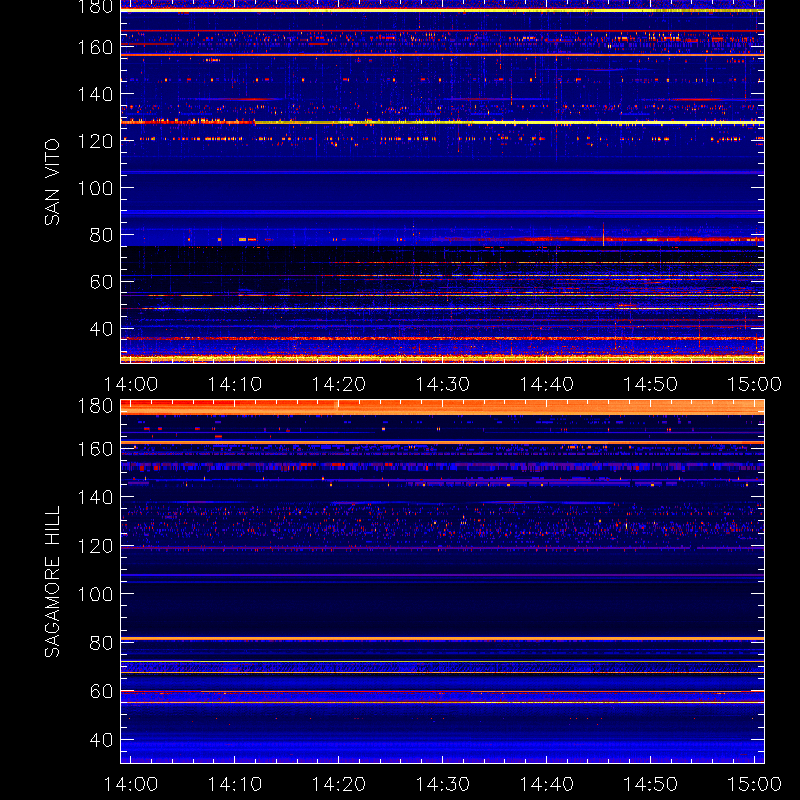Click 15:00 time label below Sagamore Hill plot
The height and width of the screenshot is (800, 800).
(x=754, y=784)
